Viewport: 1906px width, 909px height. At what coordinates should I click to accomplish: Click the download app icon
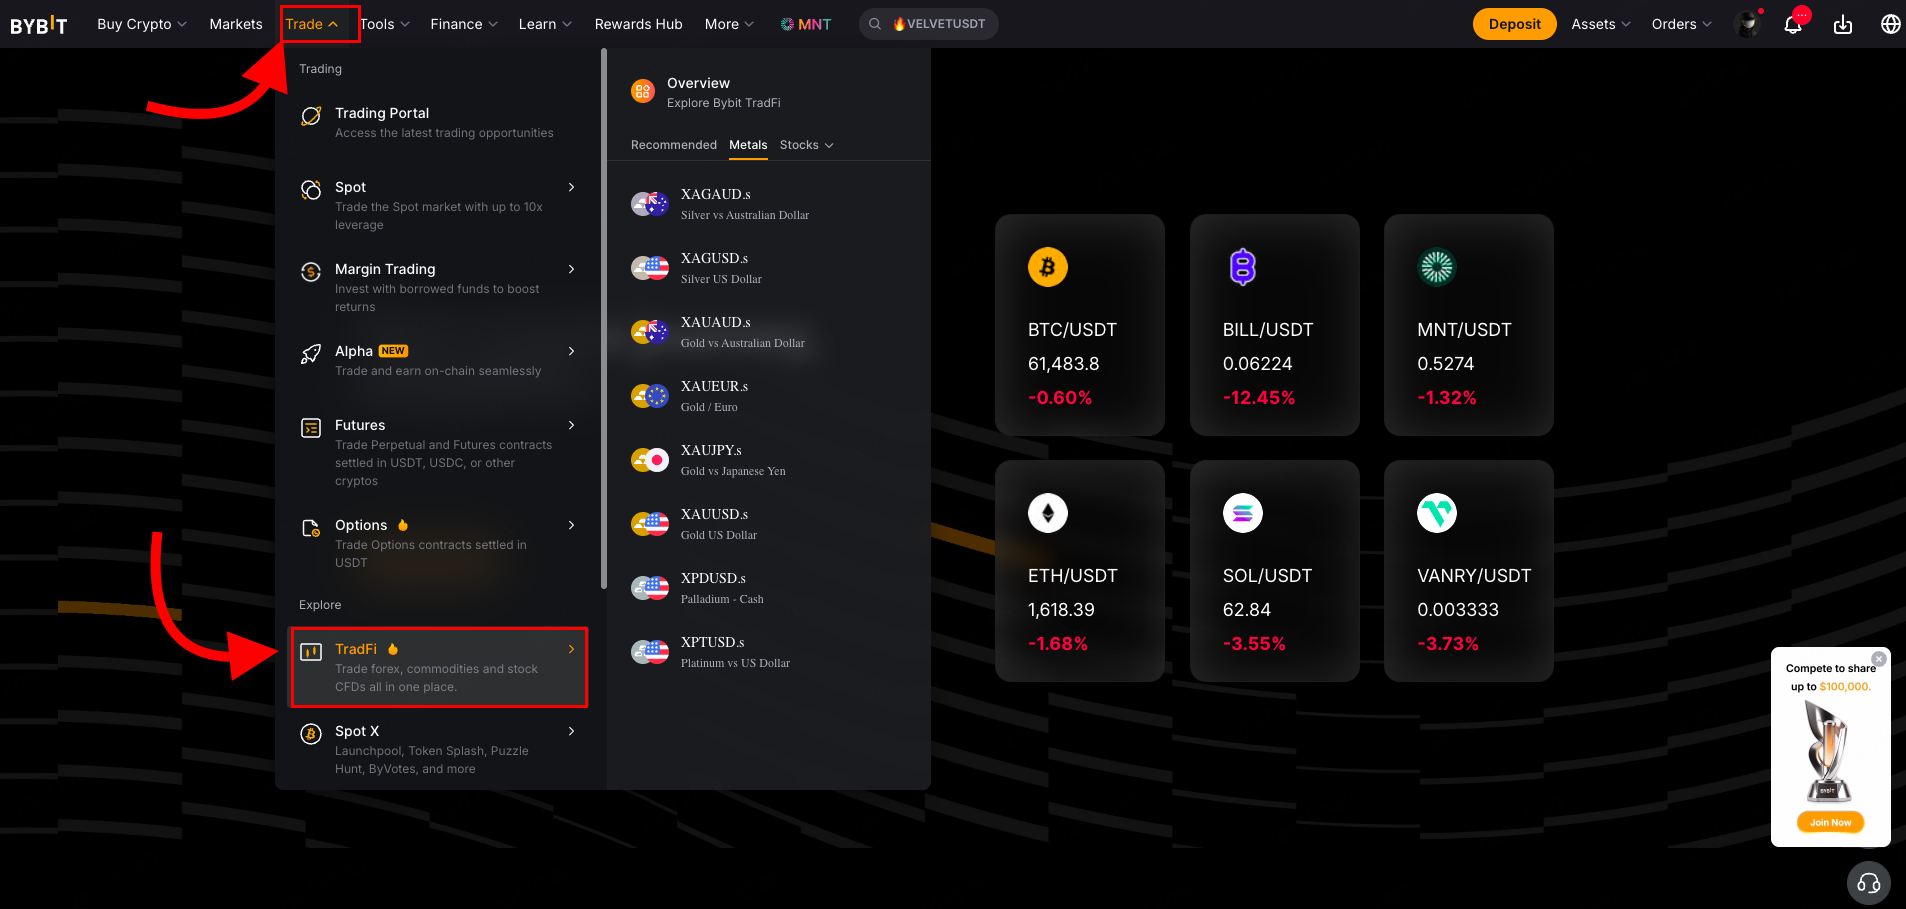point(1843,24)
